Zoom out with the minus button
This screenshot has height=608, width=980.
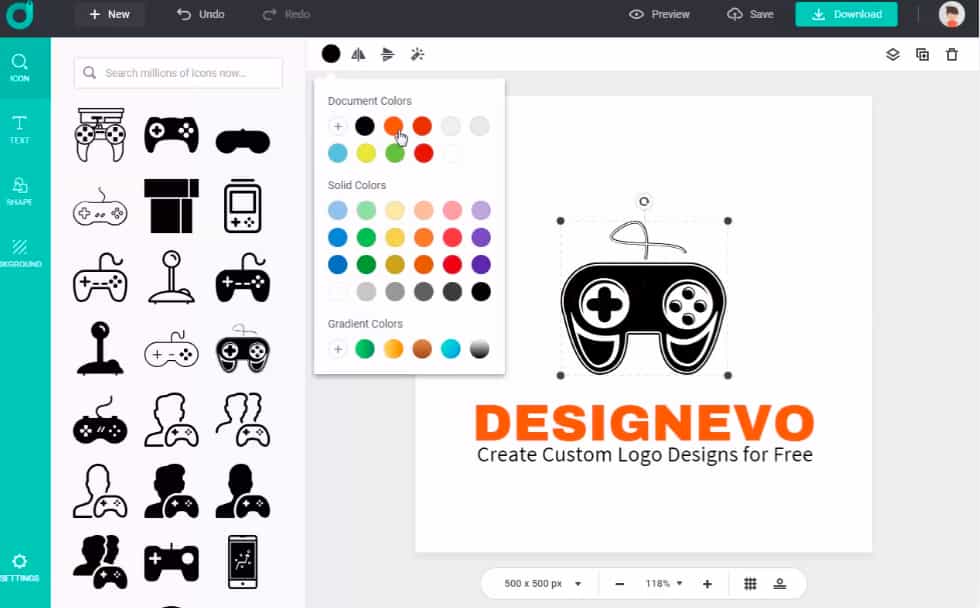tap(619, 584)
